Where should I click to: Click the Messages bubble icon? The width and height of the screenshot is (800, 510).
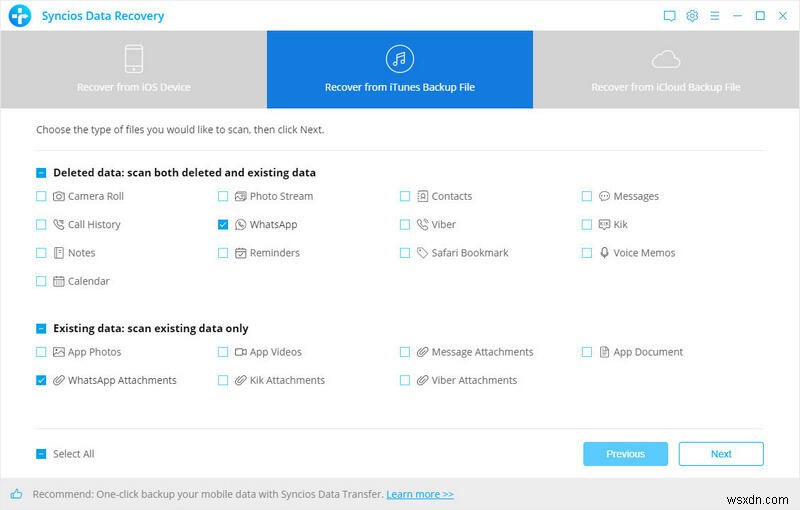coord(604,196)
